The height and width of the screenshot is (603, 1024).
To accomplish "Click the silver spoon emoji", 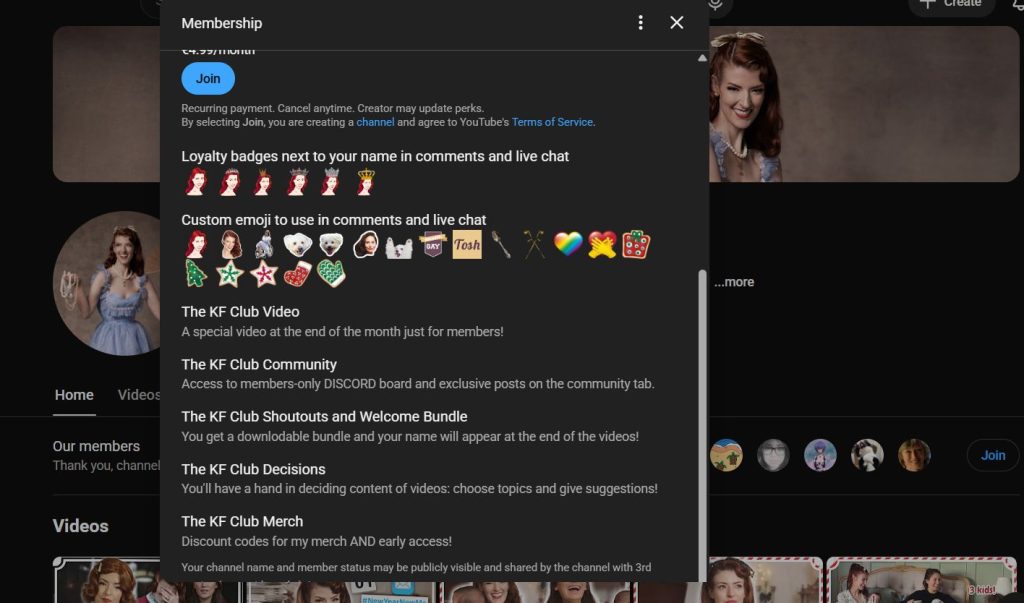I will (501, 244).
